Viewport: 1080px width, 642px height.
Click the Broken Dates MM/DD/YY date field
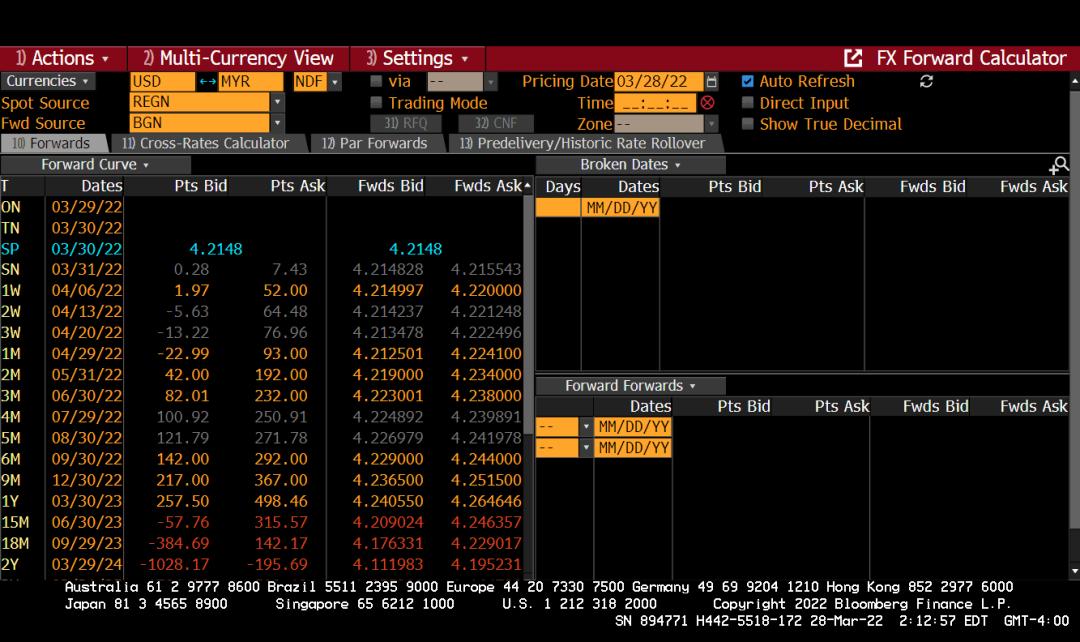(x=619, y=207)
